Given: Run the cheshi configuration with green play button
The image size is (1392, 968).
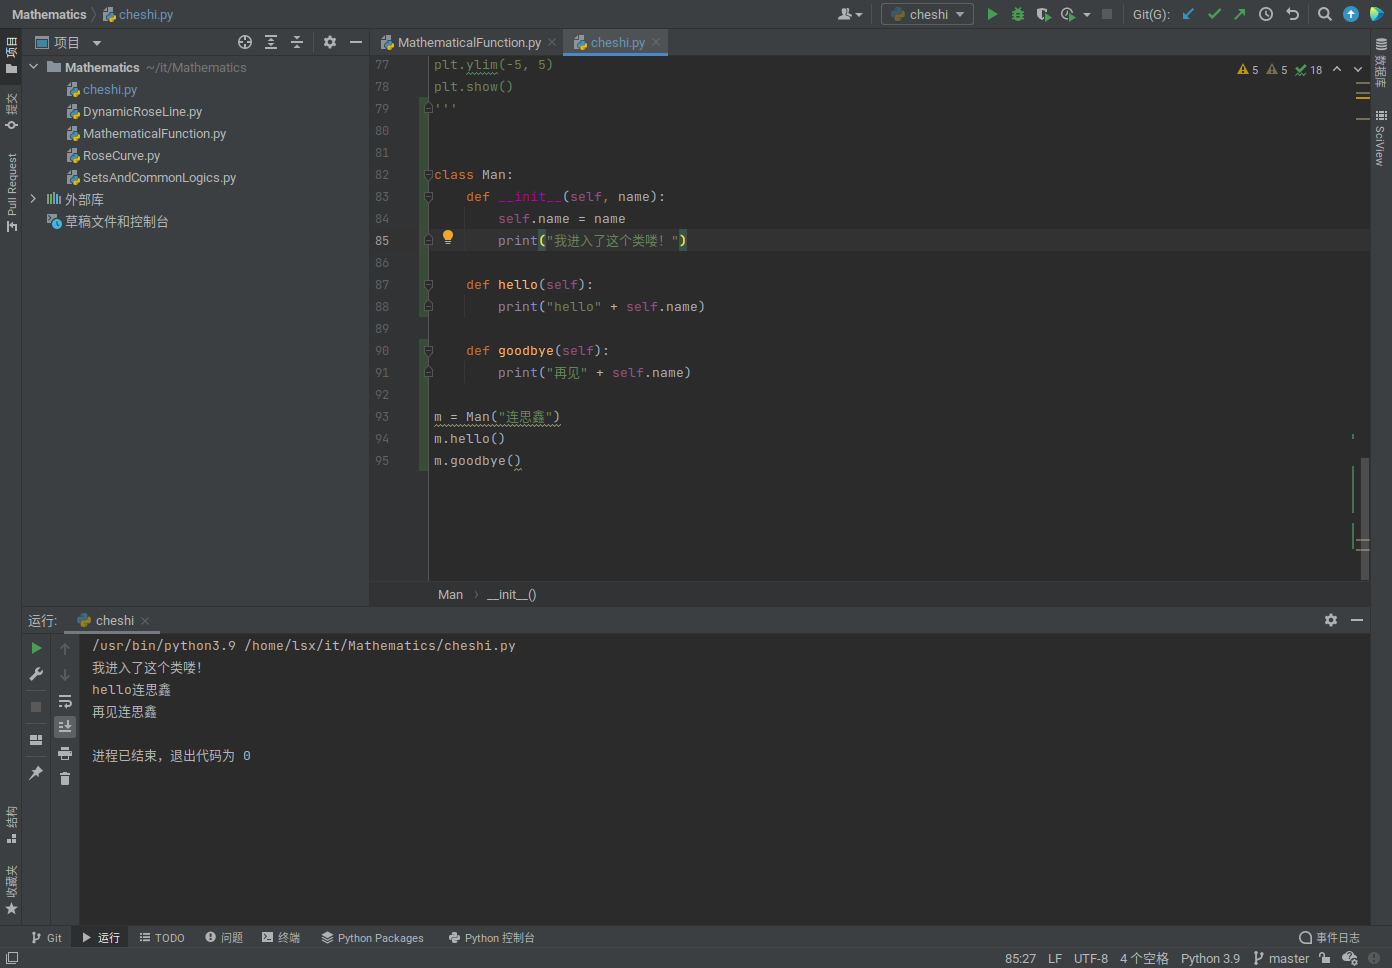Looking at the screenshot, I should click(x=992, y=14).
